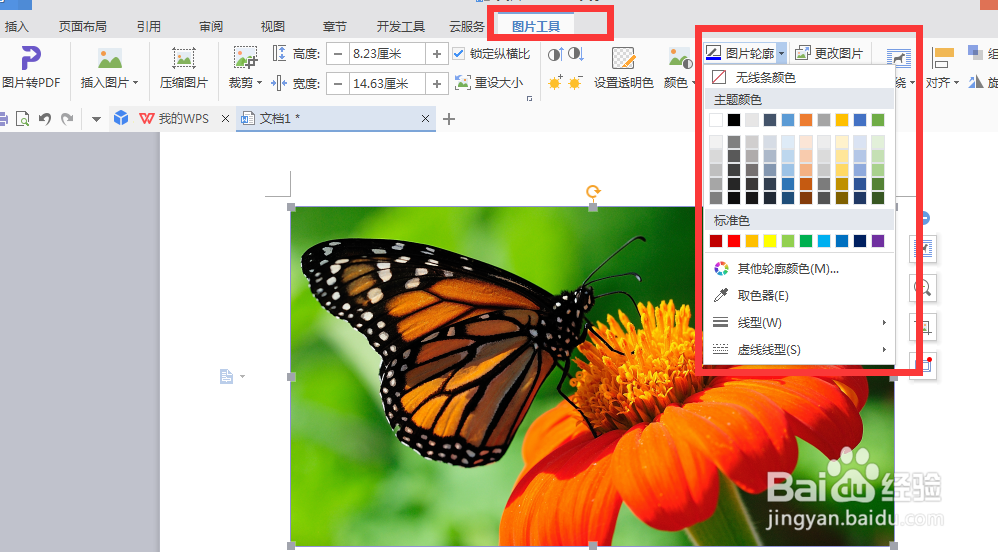Switch to 开发工具 ribbon tab
The image size is (998, 552).
(400, 26)
